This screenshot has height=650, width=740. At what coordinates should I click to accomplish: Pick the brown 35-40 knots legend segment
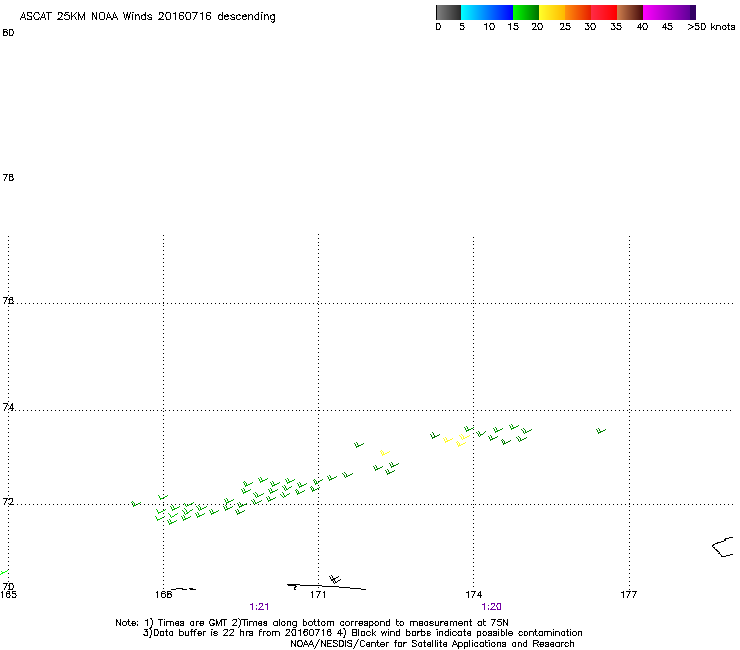tap(630, 12)
